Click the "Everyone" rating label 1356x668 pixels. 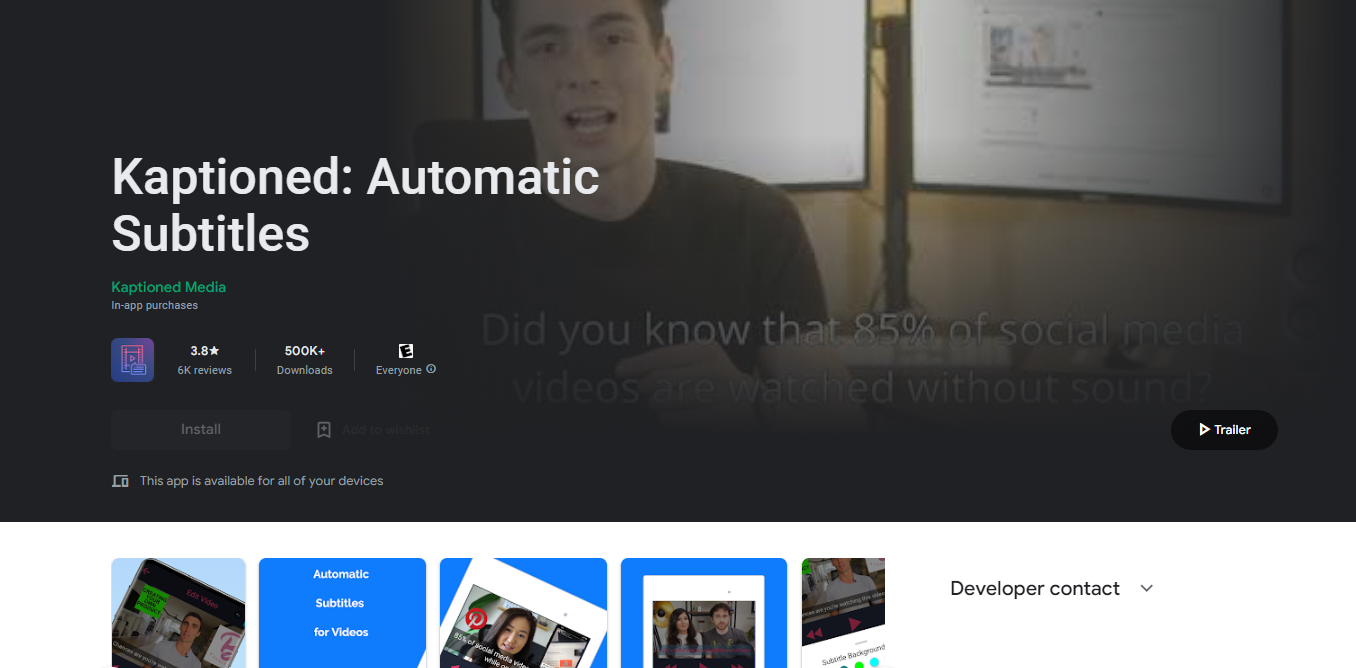(399, 370)
